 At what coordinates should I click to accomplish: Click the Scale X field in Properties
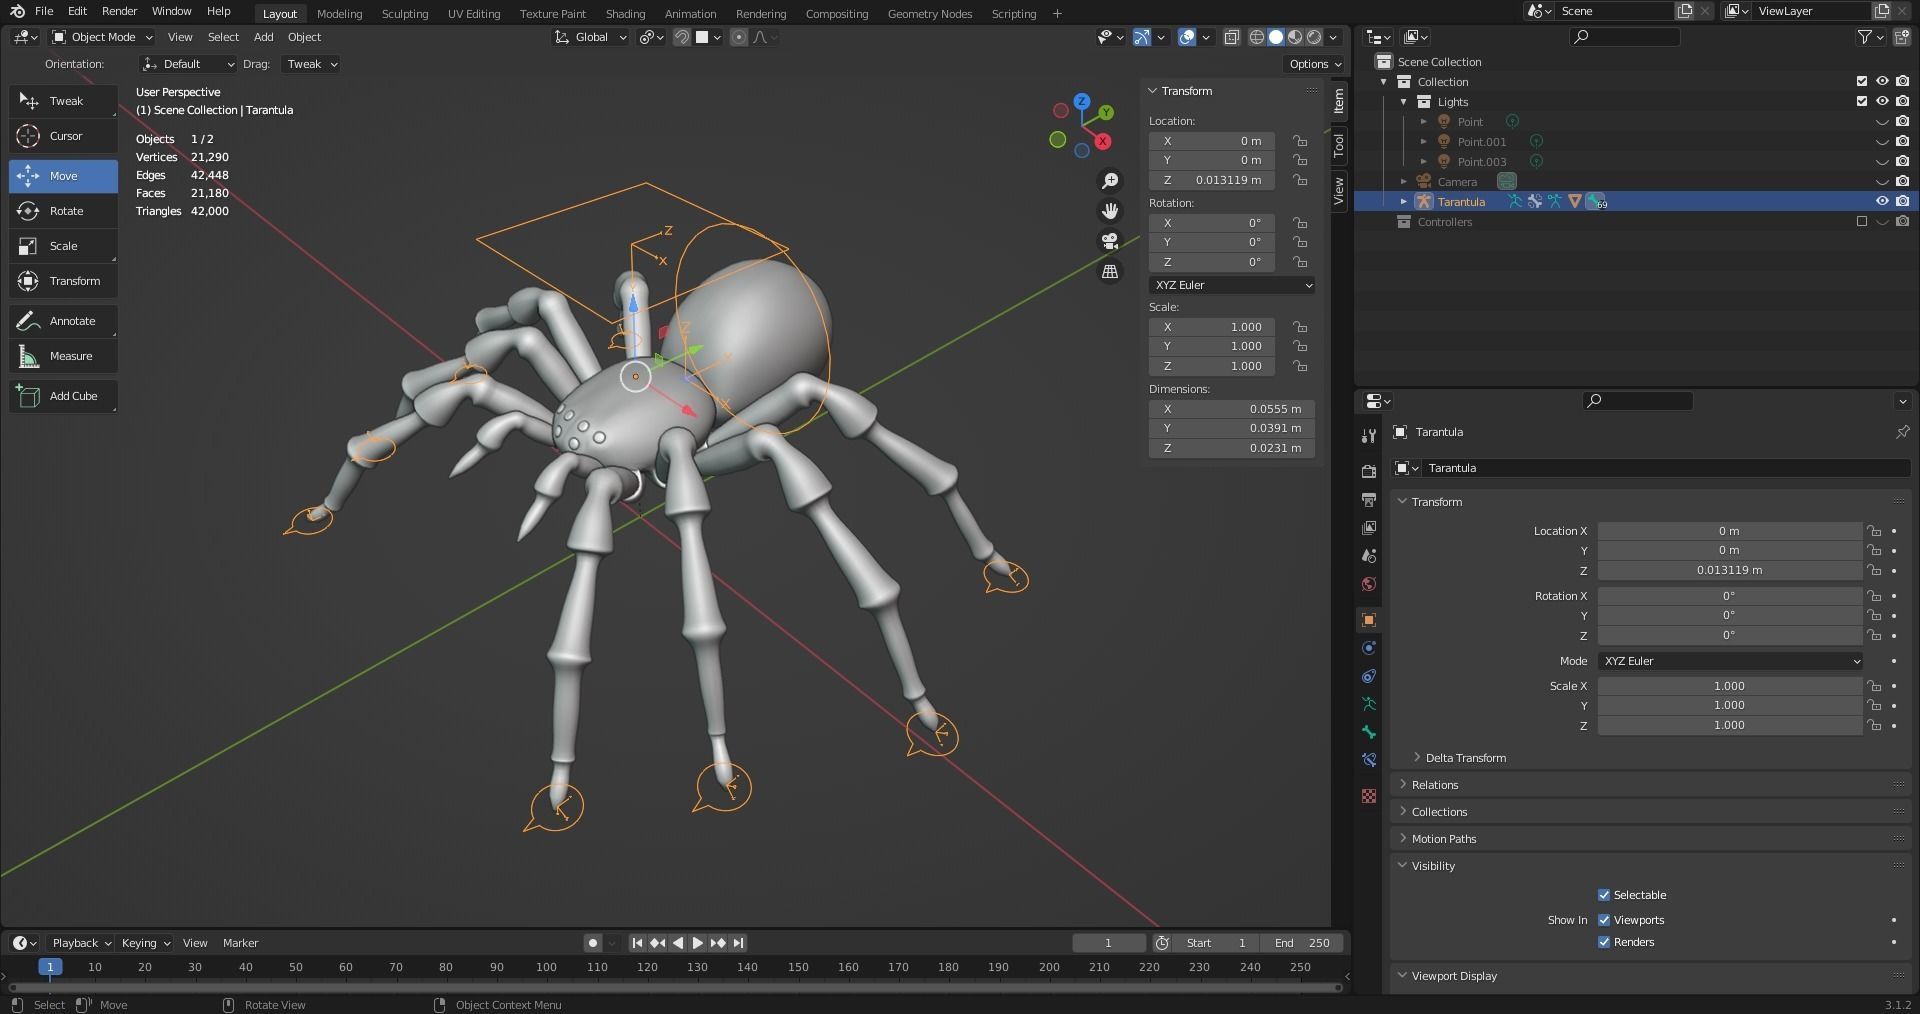pyautogui.click(x=1729, y=686)
